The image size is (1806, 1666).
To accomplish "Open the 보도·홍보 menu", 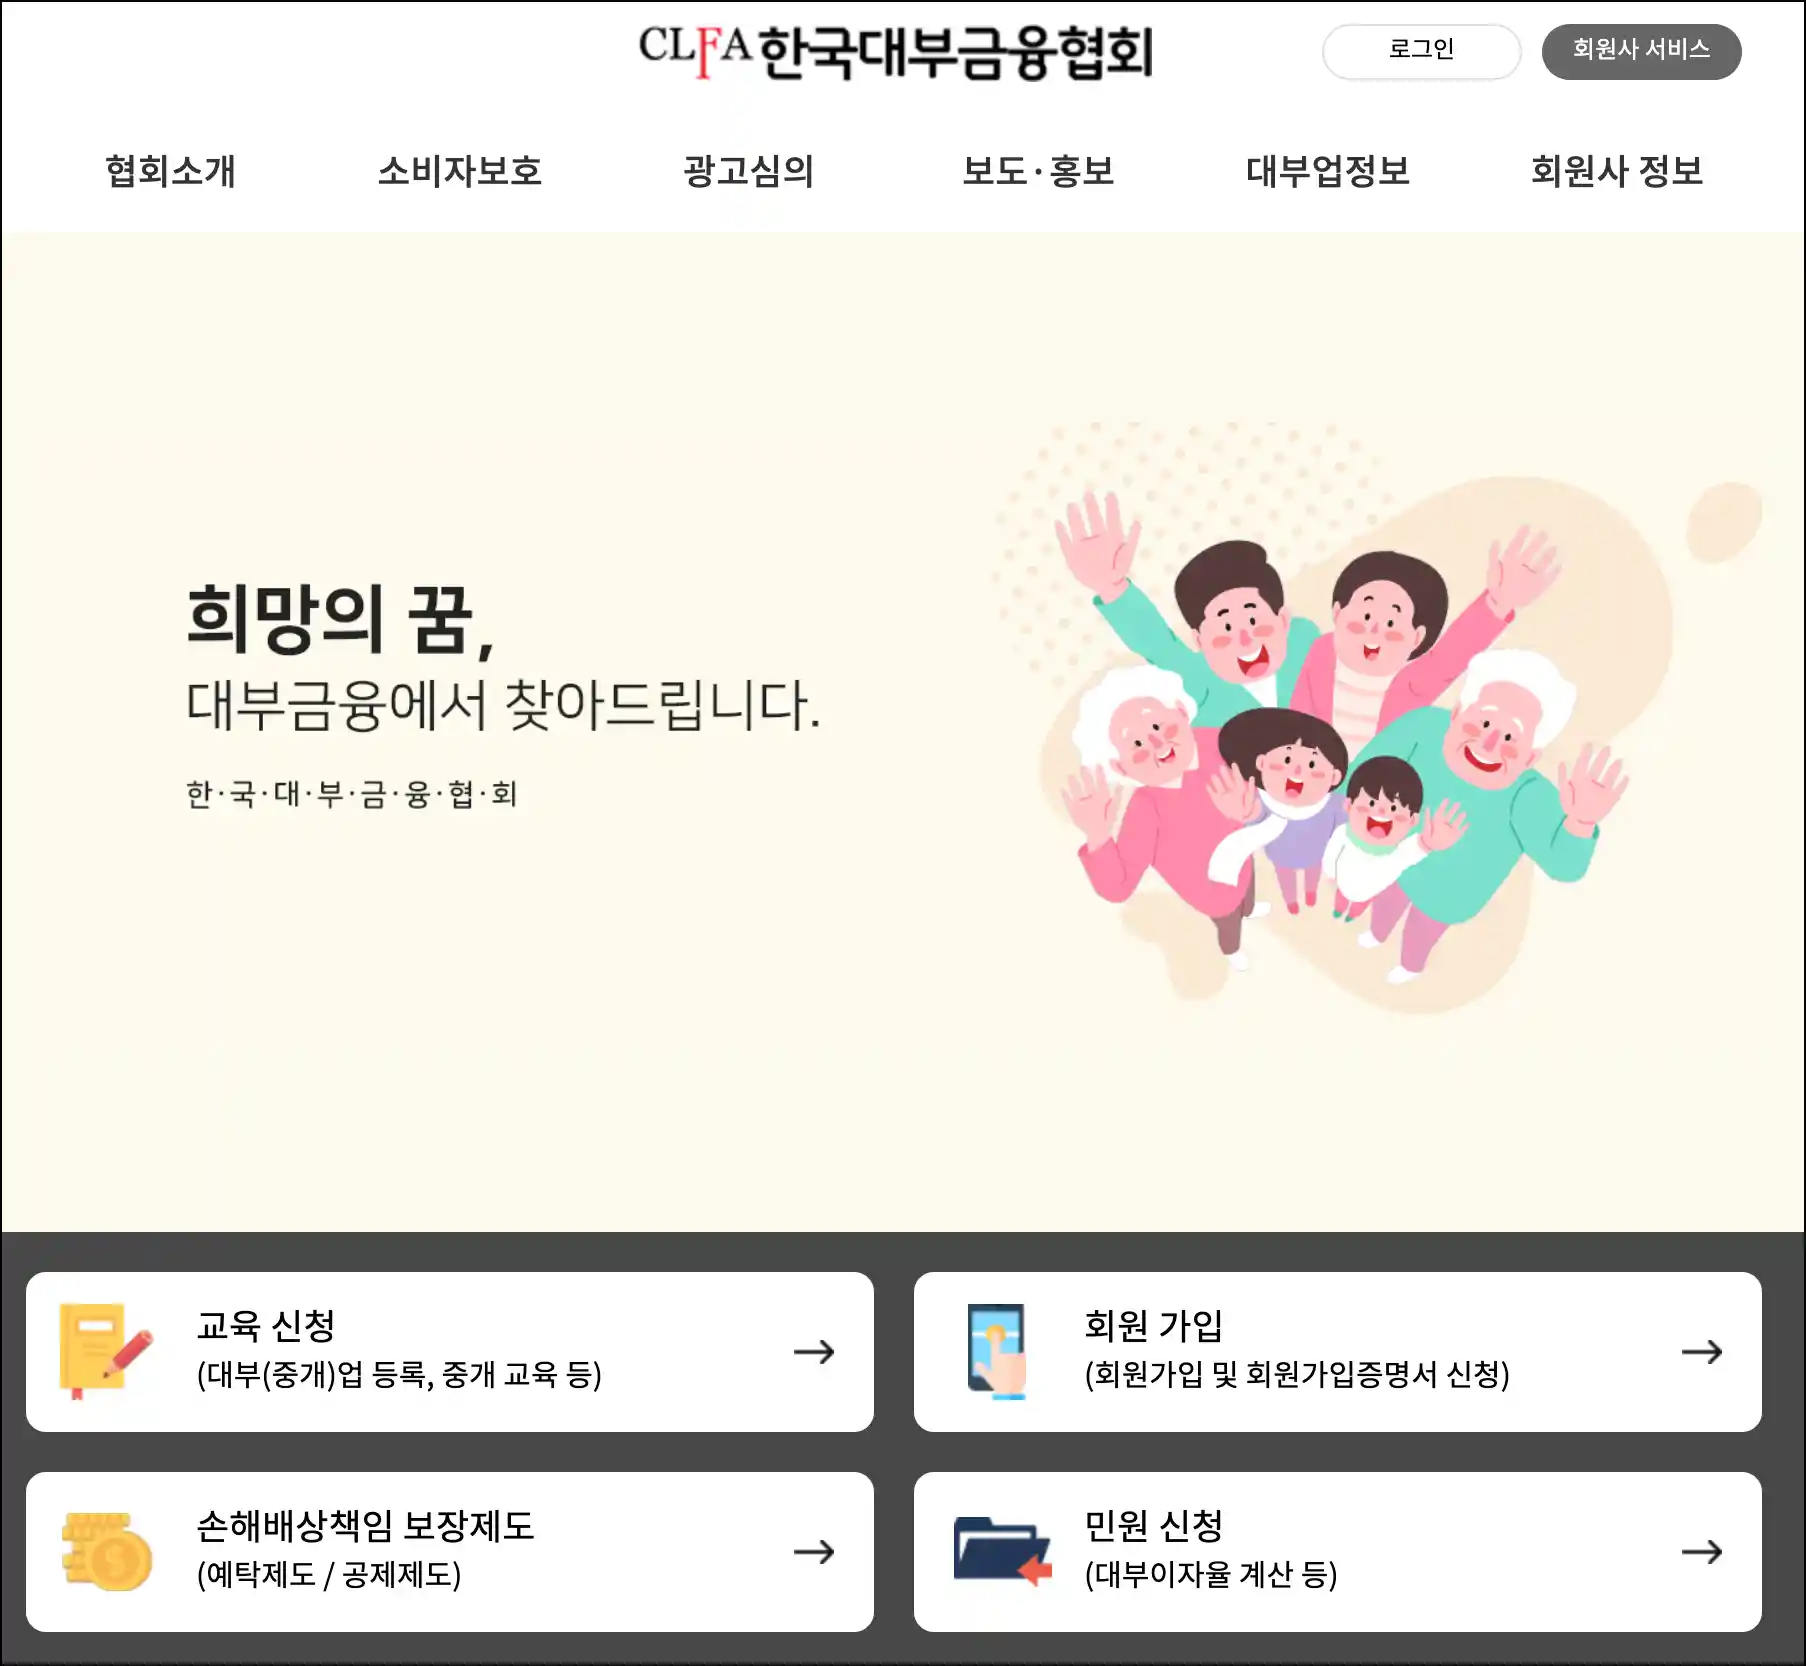I will pyautogui.click(x=1038, y=171).
